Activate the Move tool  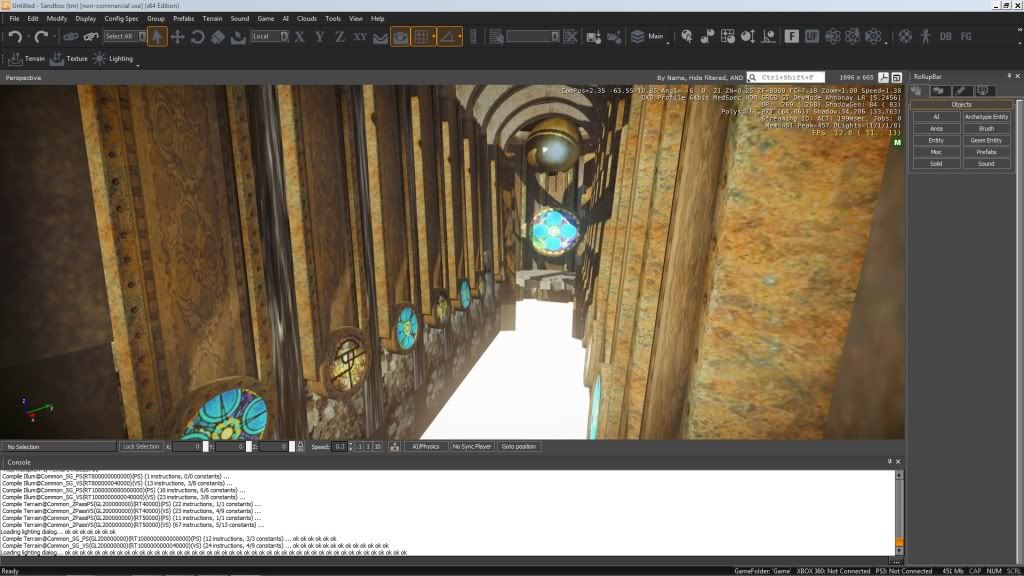pos(177,37)
